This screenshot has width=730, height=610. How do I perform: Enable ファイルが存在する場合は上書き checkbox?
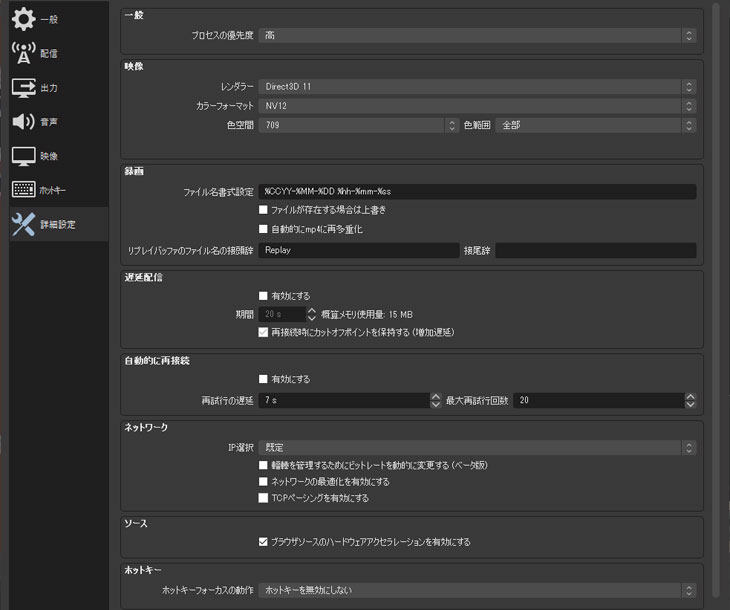pos(263,210)
